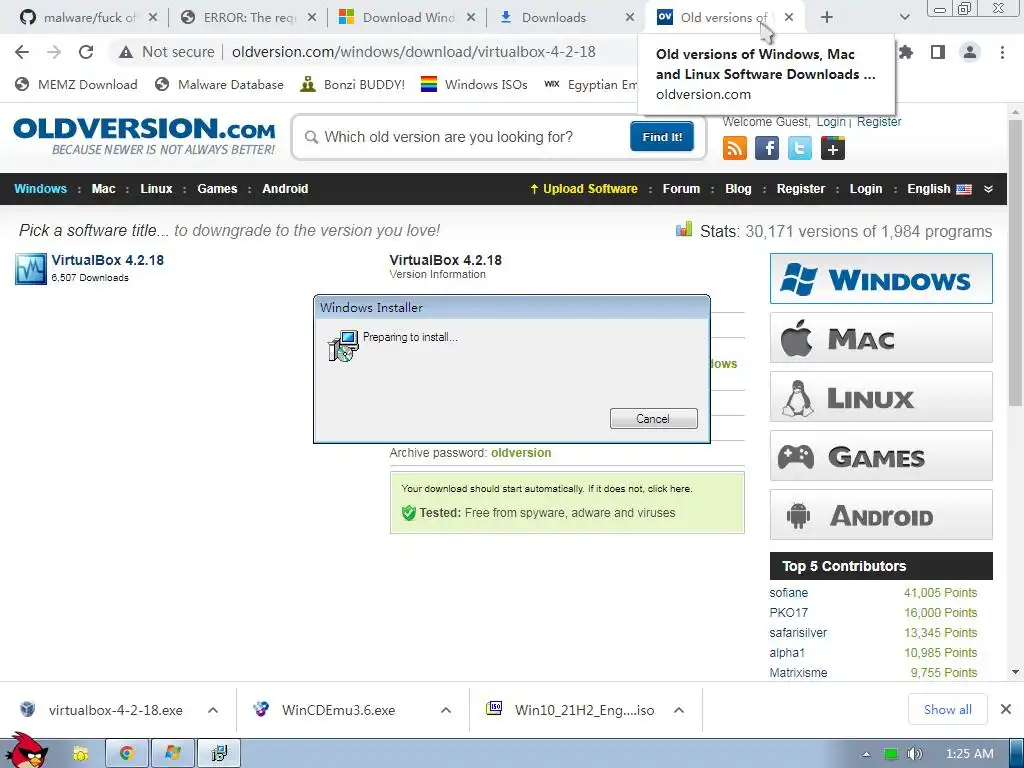This screenshot has width=1024, height=768.
Task: Open the tab search dropdown chevron
Action: point(904,18)
